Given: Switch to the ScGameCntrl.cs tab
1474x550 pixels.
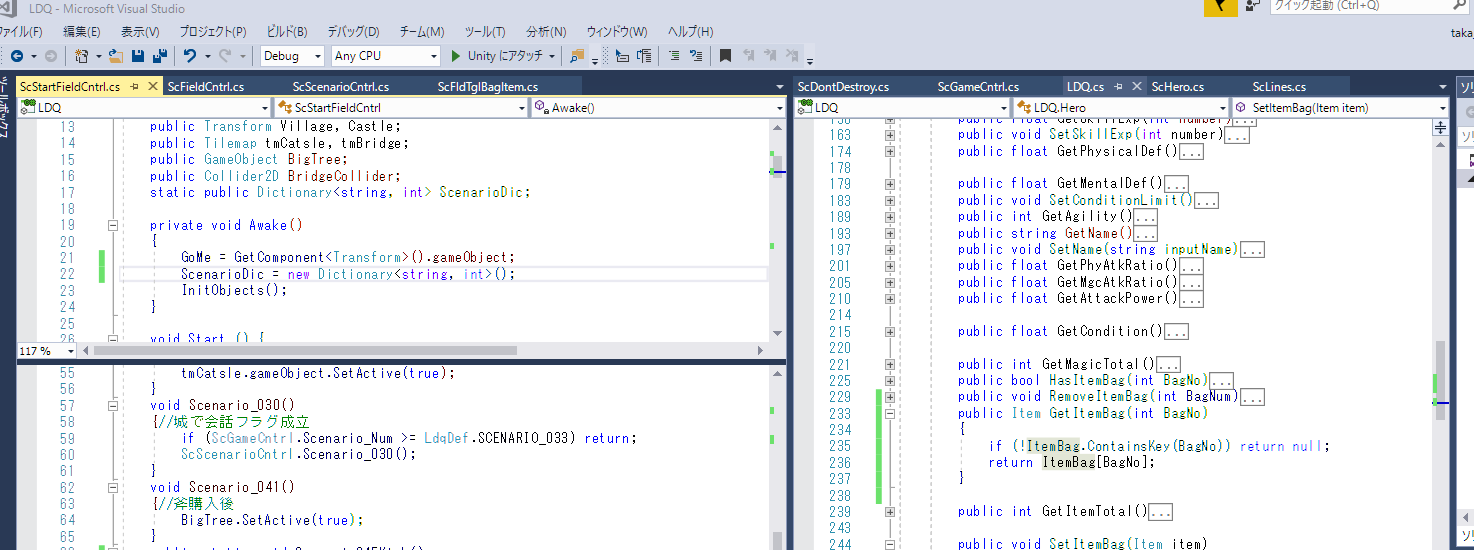Looking at the screenshot, I should (x=978, y=87).
